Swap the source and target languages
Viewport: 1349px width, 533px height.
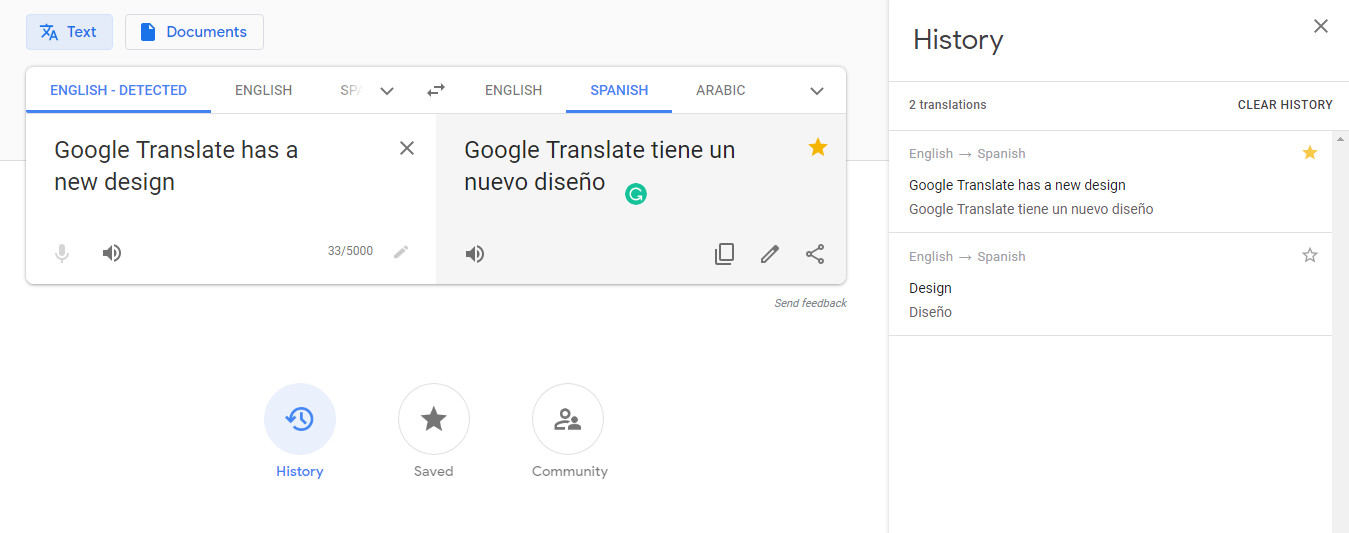(436, 90)
